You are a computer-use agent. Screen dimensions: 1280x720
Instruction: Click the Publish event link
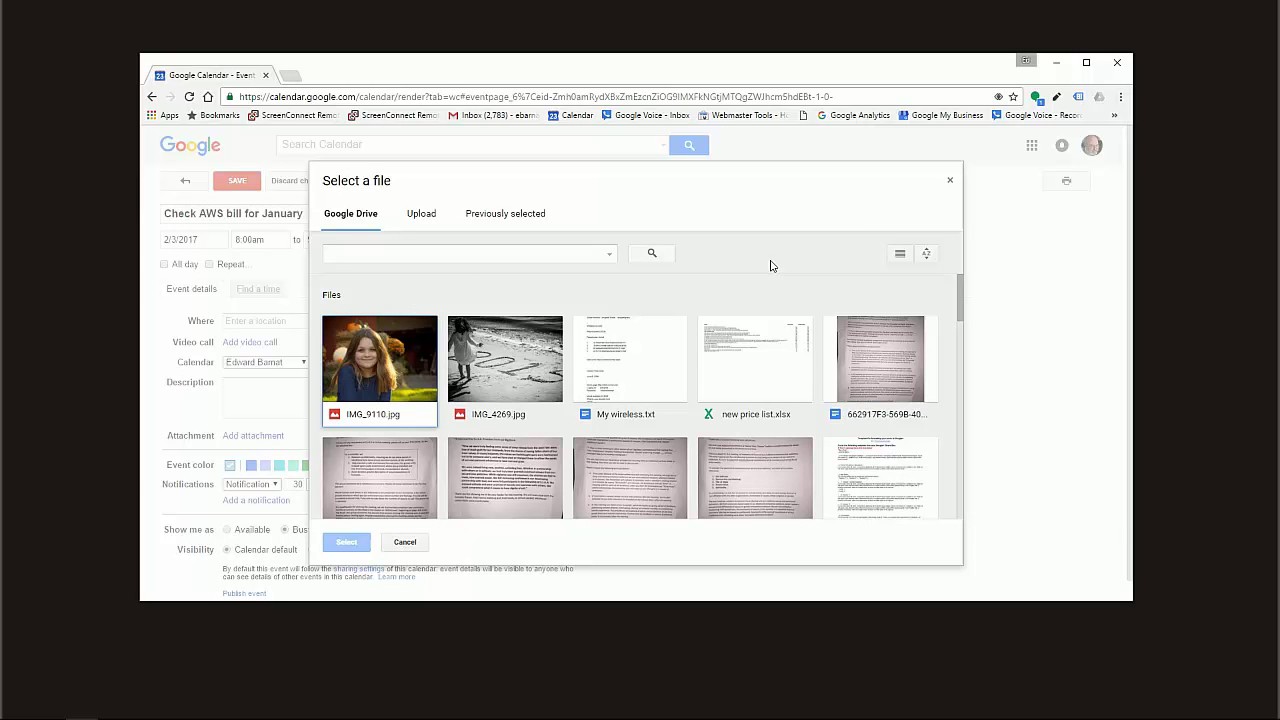(x=244, y=593)
